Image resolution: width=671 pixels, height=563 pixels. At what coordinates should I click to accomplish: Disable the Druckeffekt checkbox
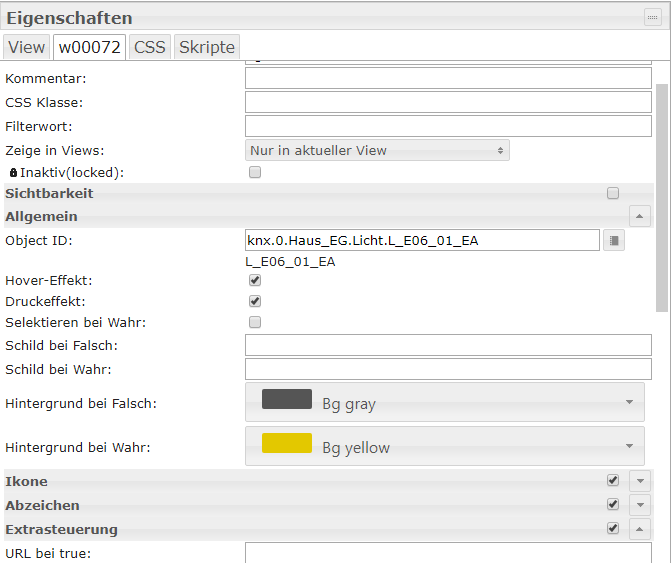[x=255, y=301]
